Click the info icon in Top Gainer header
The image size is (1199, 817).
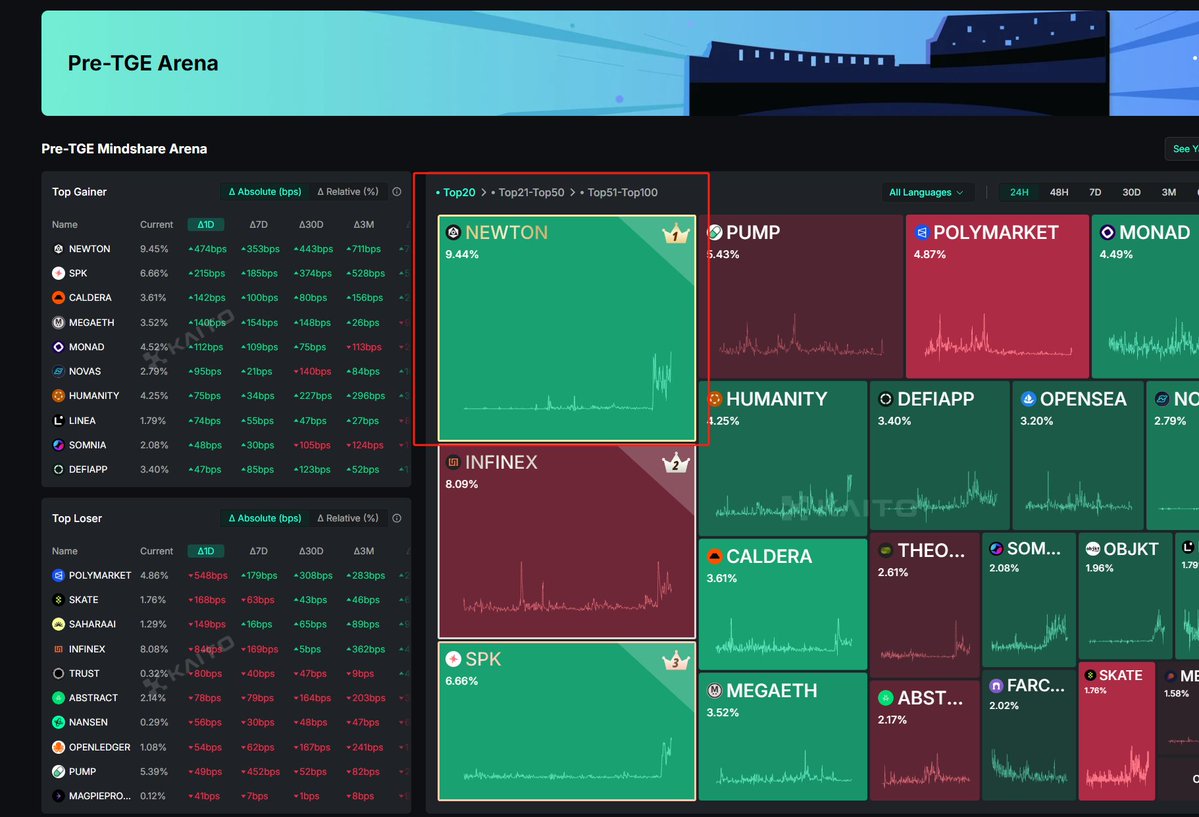[x=397, y=192]
